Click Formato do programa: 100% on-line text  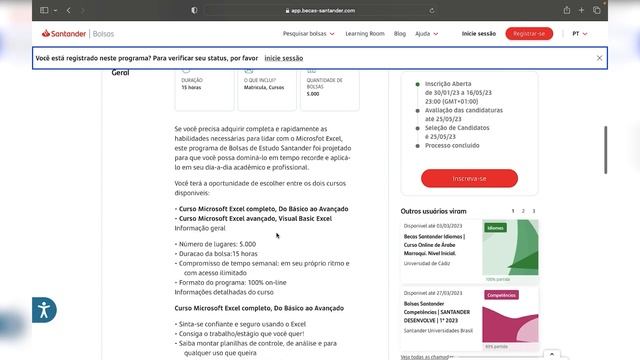coord(233,282)
